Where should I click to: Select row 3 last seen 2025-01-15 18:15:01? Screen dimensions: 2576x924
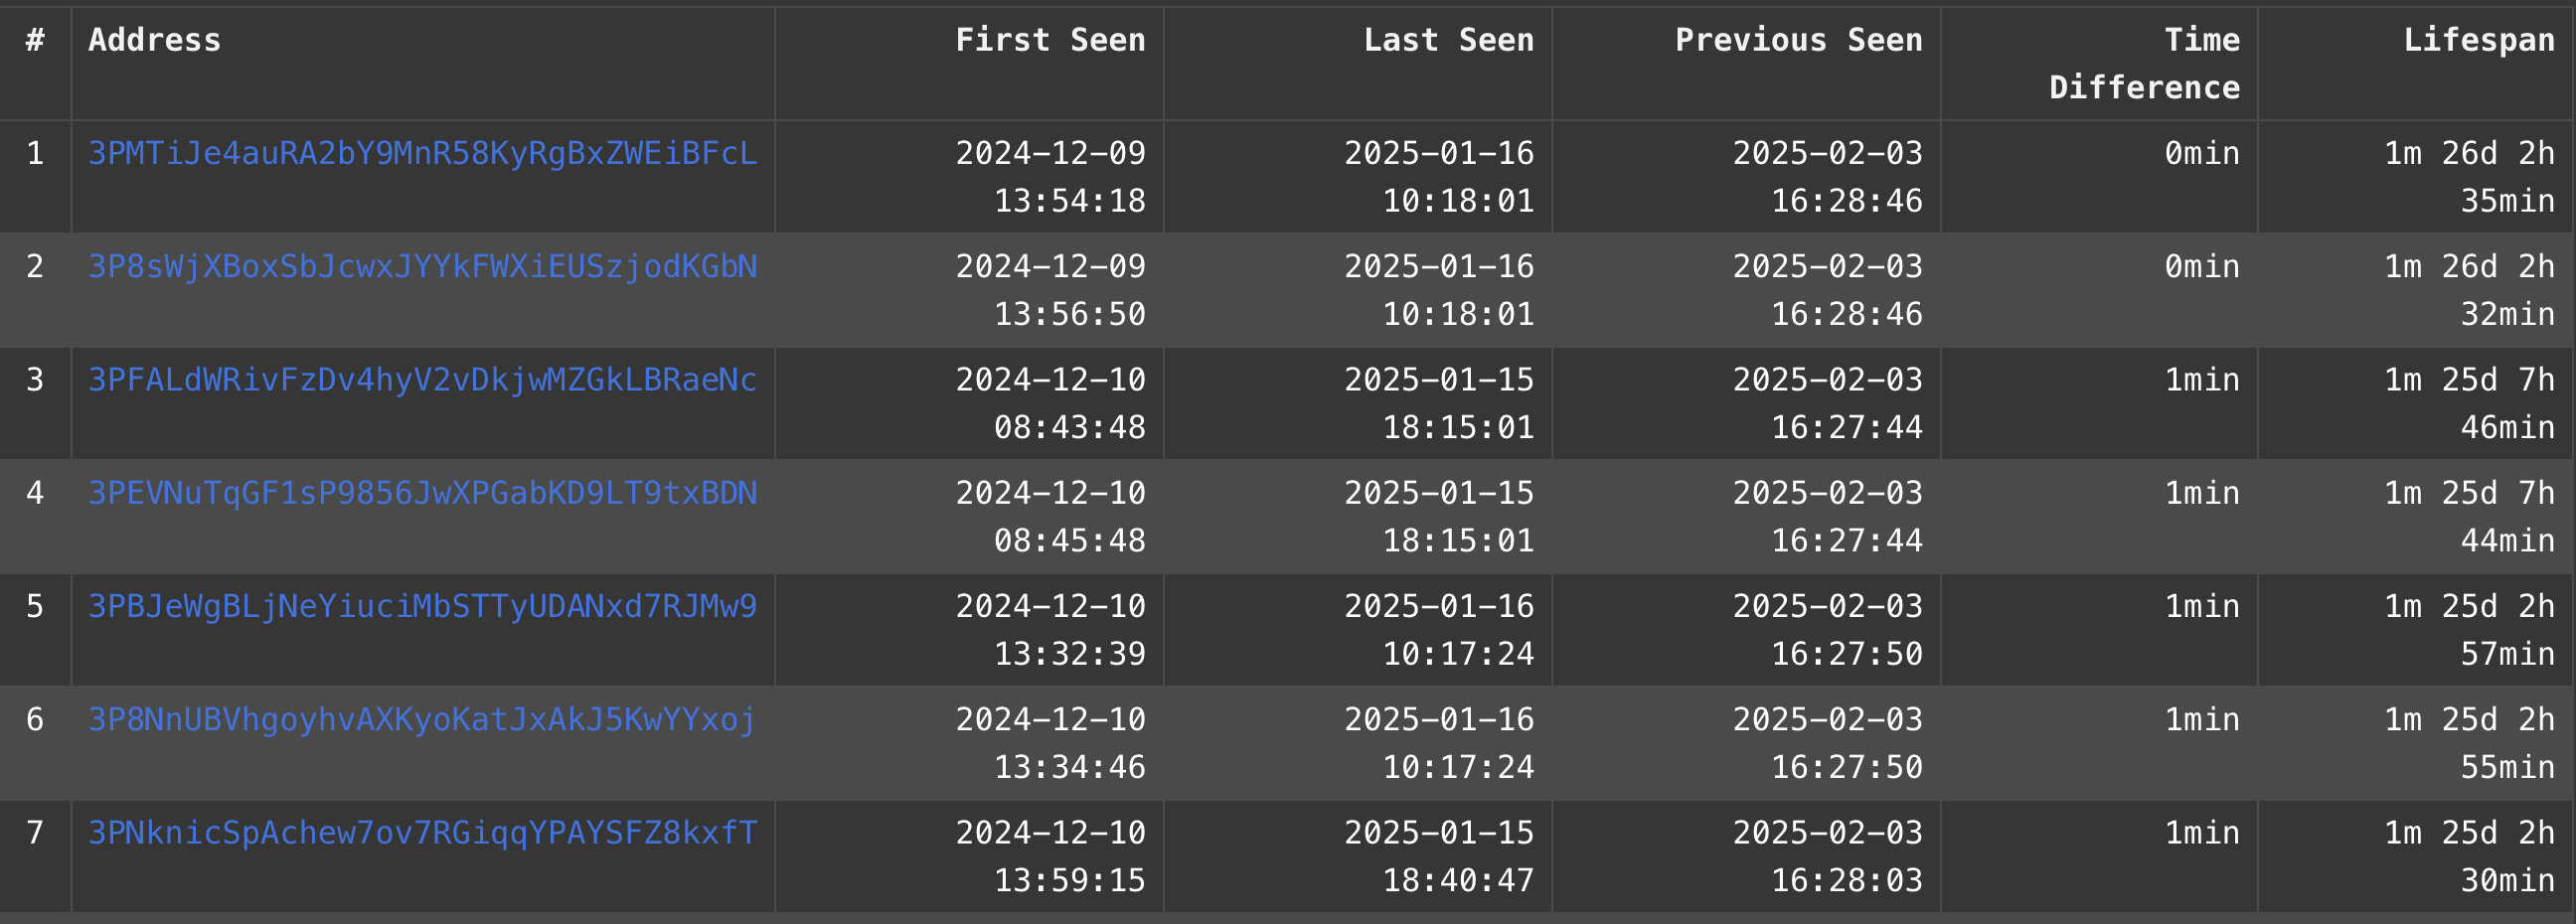[1438, 403]
